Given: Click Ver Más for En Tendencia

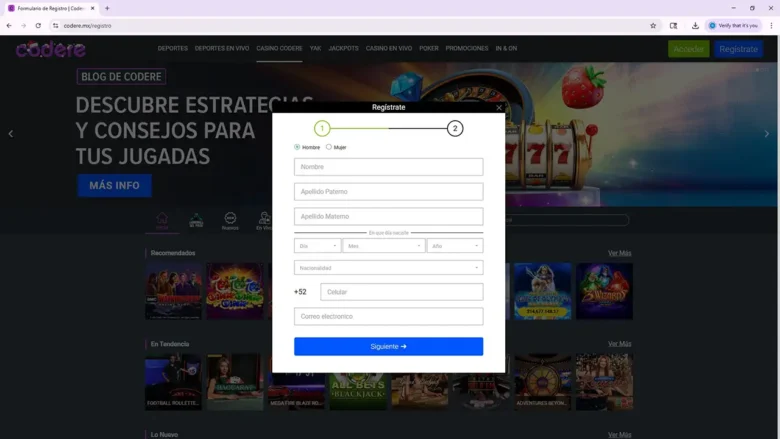Looking at the screenshot, I should [619, 344].
